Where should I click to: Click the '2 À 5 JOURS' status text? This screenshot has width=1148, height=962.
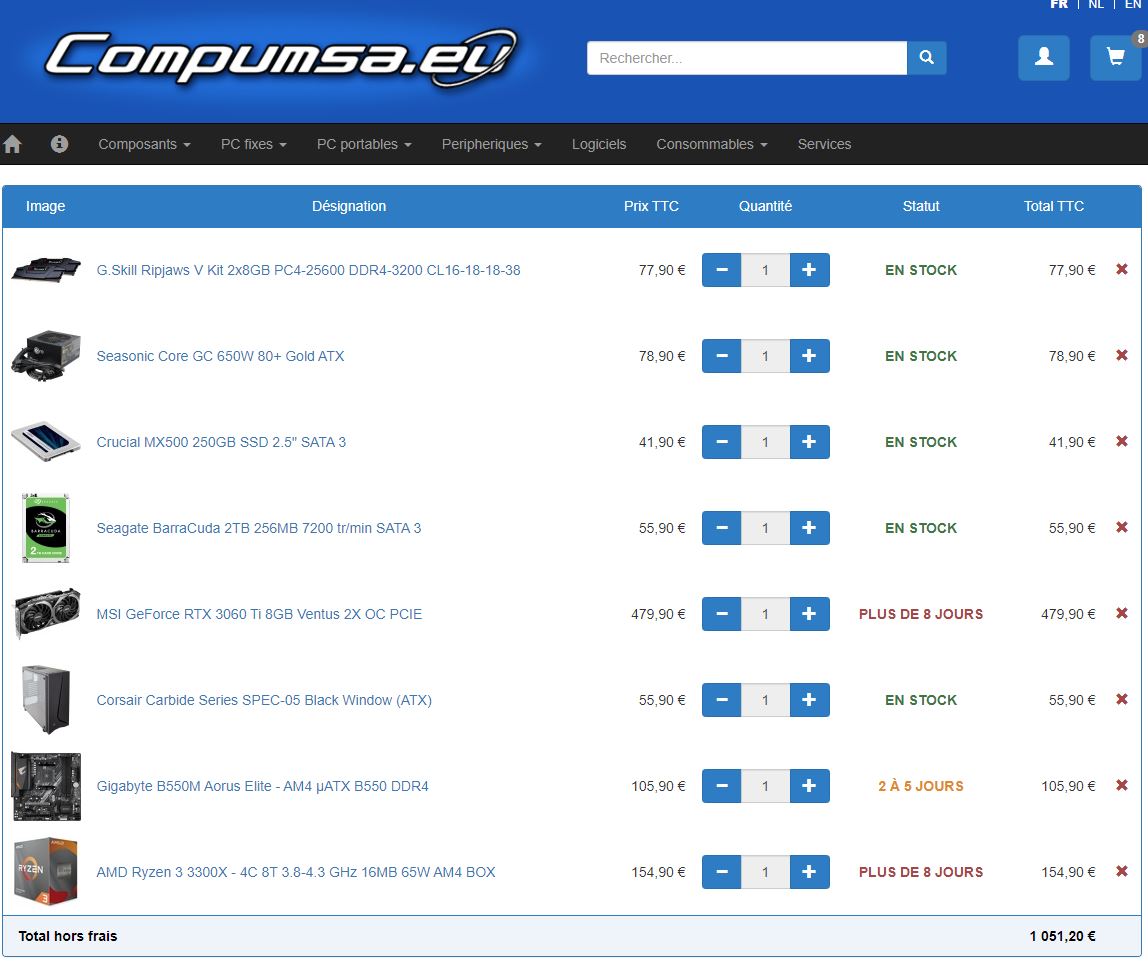[921, 786]
